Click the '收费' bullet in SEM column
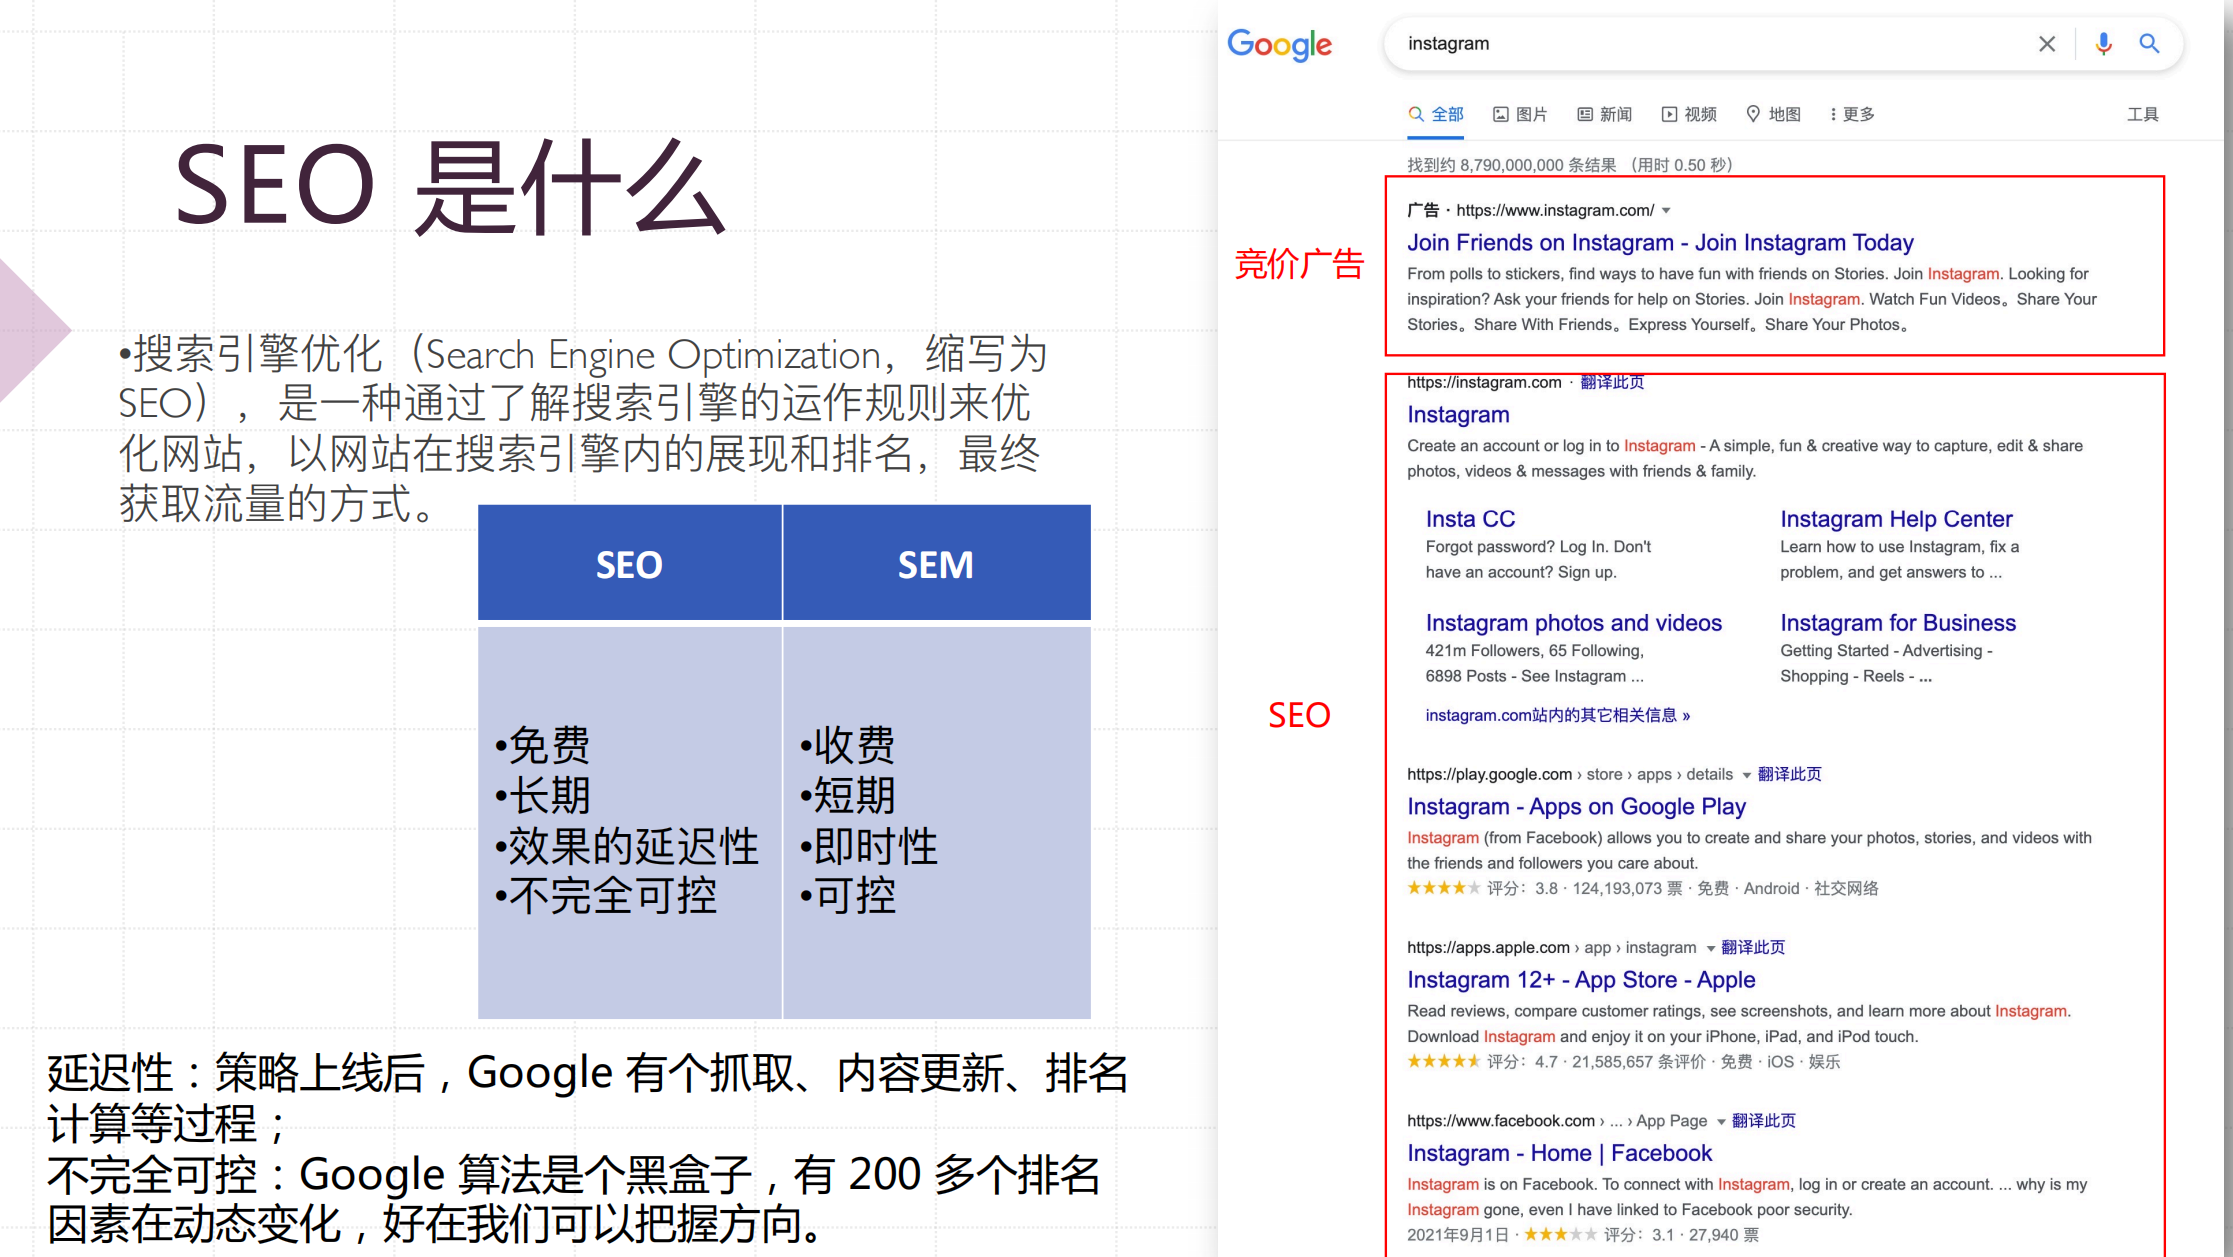 click(x=848, y=745)
